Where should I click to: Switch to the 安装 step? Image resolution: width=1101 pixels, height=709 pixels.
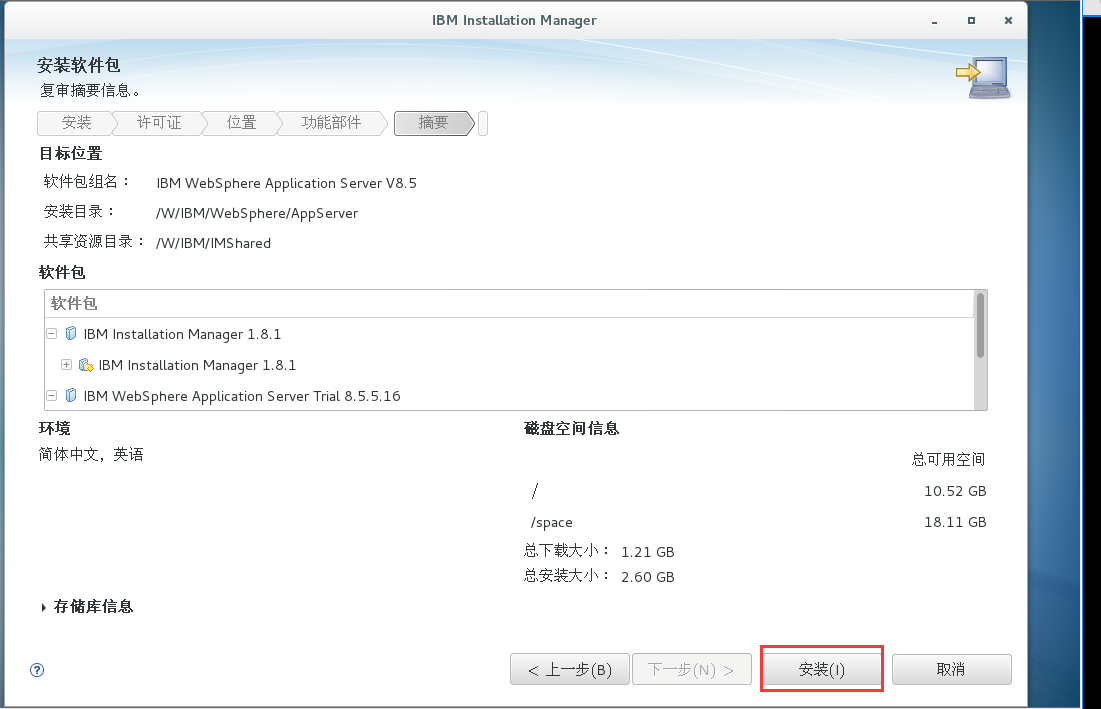pyautogui.click(x=76, y=123)
